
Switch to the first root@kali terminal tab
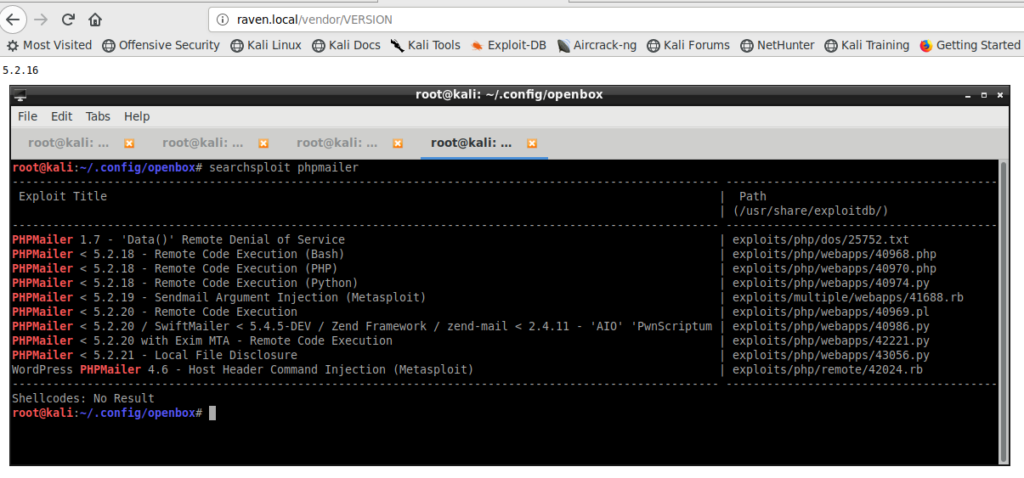pyautogui.click(x=68, y=143)
